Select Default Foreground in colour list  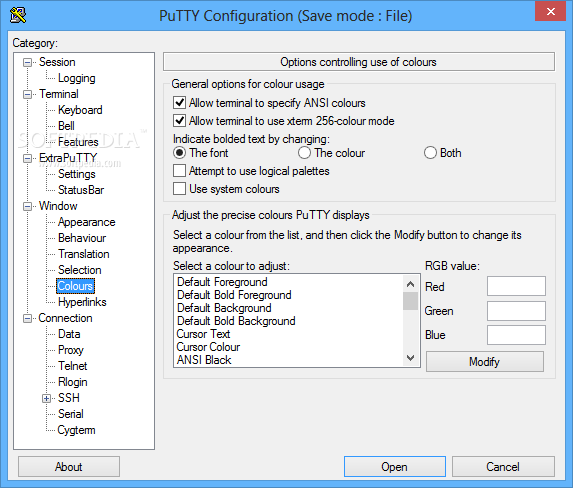click(x=288, y=282)
